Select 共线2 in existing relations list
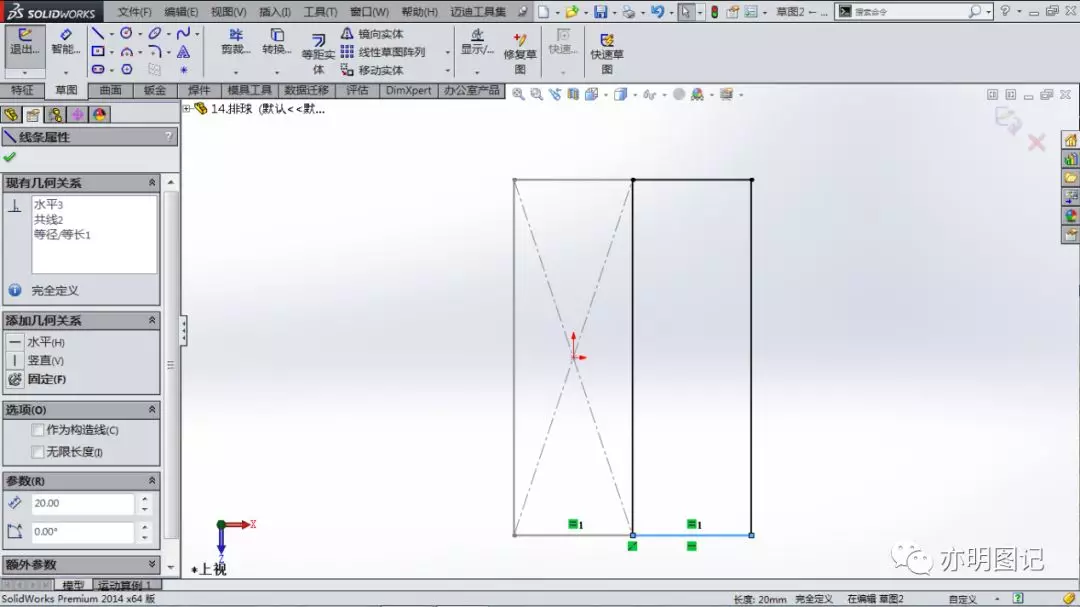Screen dimensions: 1080x607 tap(48, 220)
